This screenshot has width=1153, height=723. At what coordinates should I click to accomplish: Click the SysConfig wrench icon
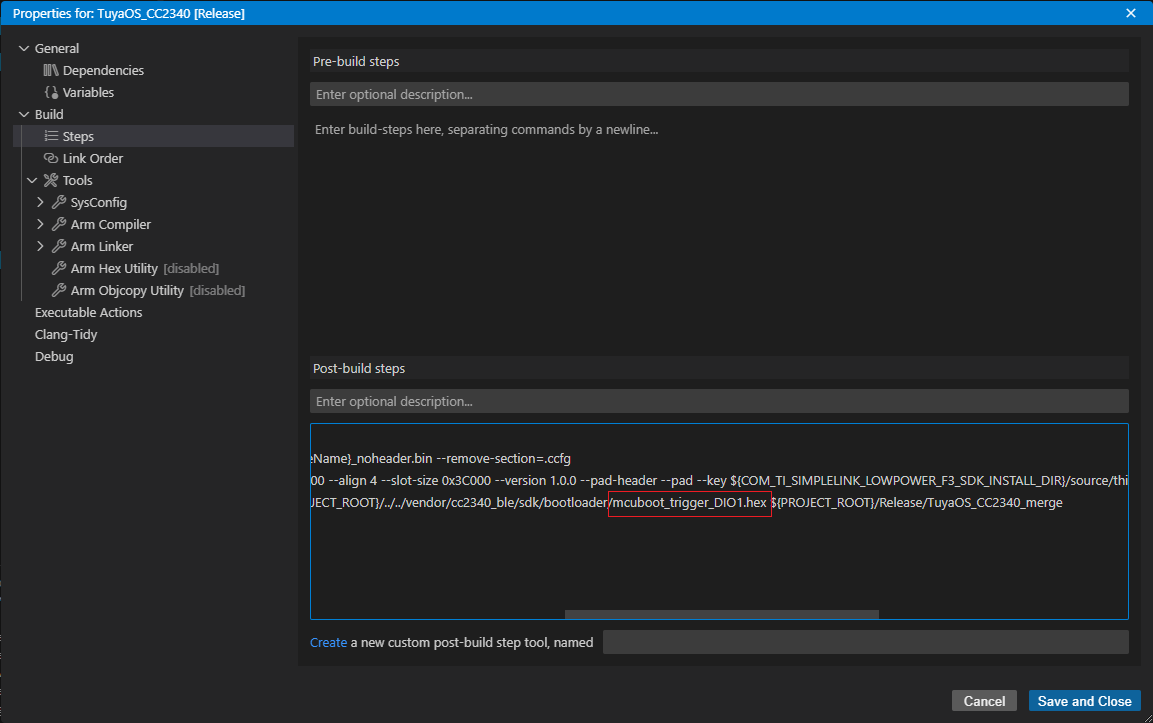(x=59, y=202)
